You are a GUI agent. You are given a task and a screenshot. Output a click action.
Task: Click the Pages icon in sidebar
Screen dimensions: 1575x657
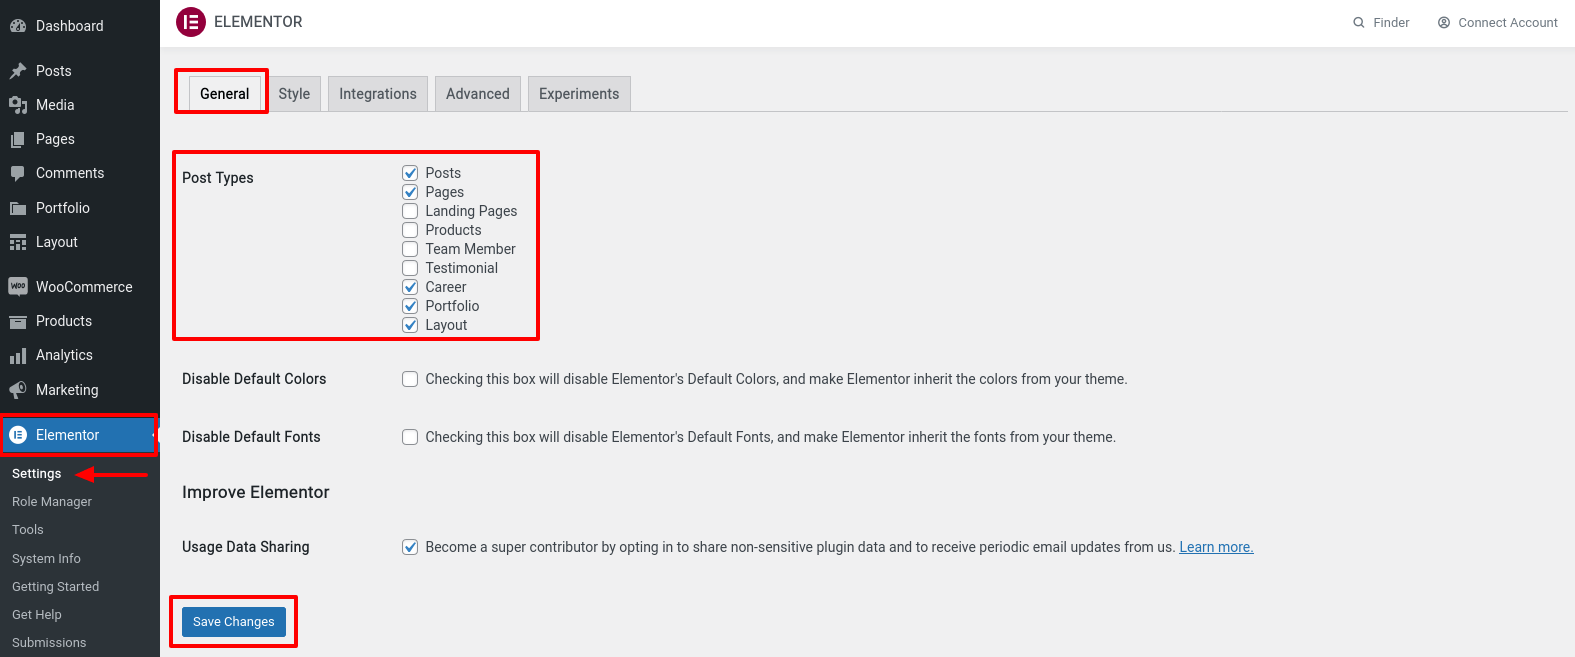click(x=18, y=139)
